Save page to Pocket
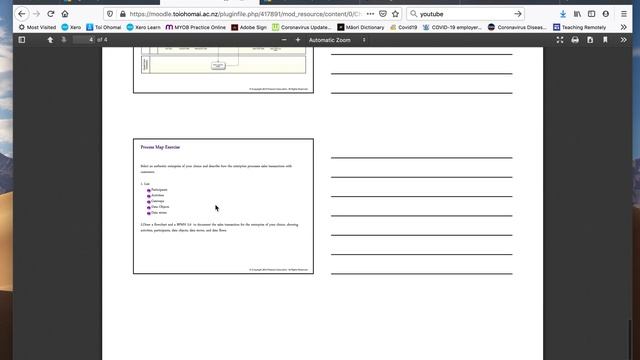Screen dimensions: 640x360 click(x=383, y=14)
